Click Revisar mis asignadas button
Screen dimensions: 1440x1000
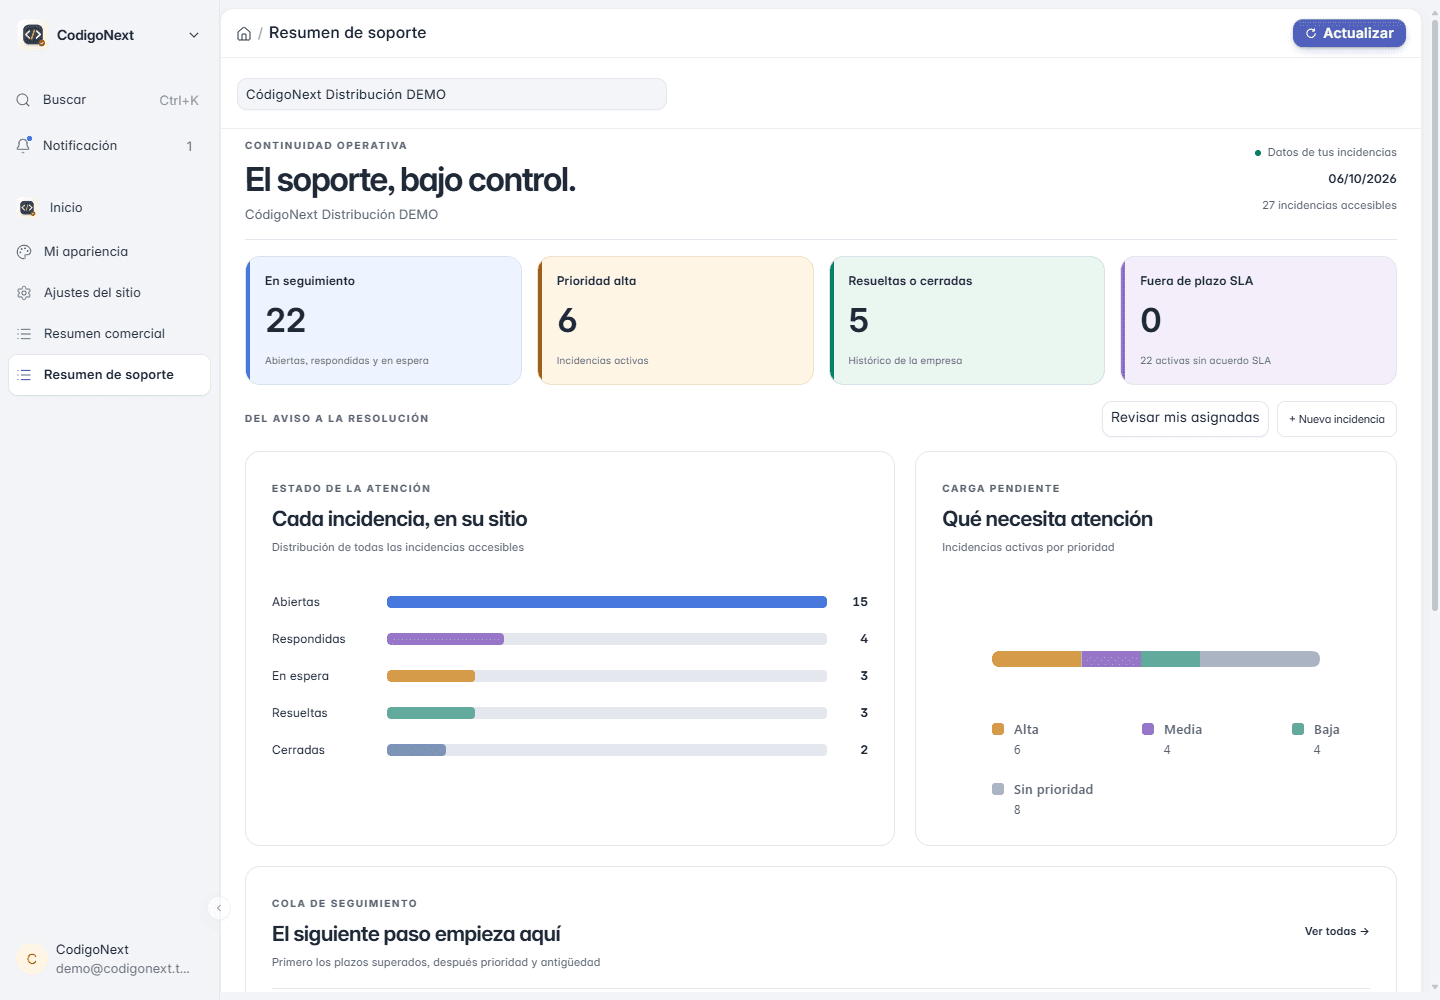1185,418
